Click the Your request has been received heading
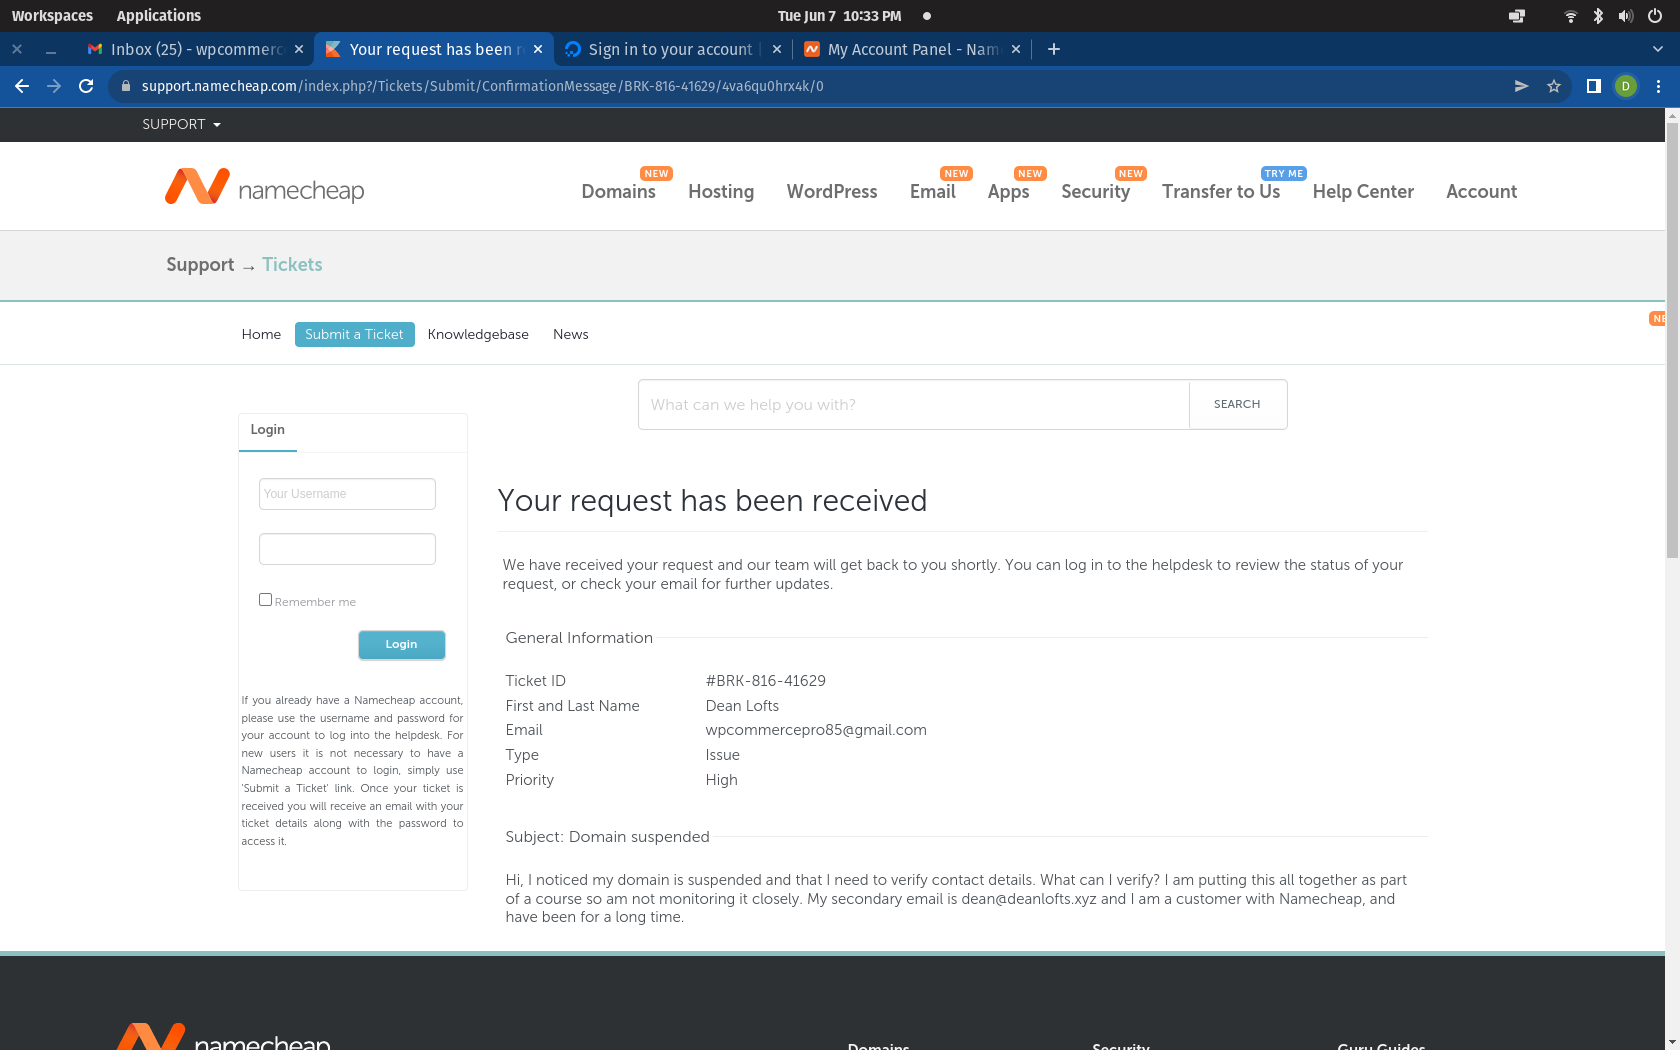 pos(713,500)
